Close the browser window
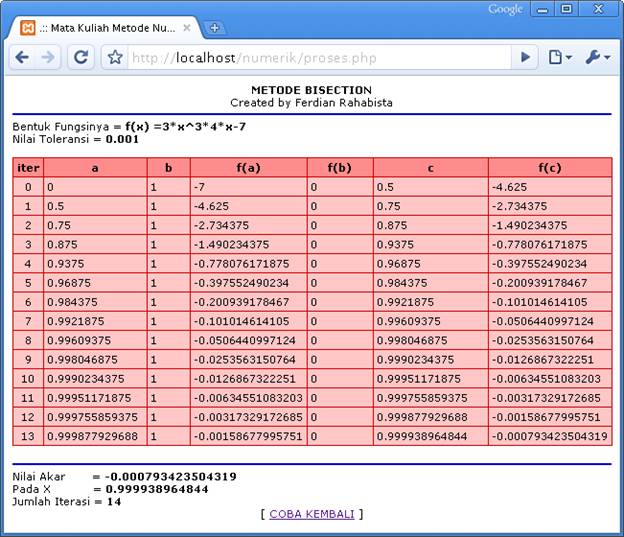 (598, 9)
